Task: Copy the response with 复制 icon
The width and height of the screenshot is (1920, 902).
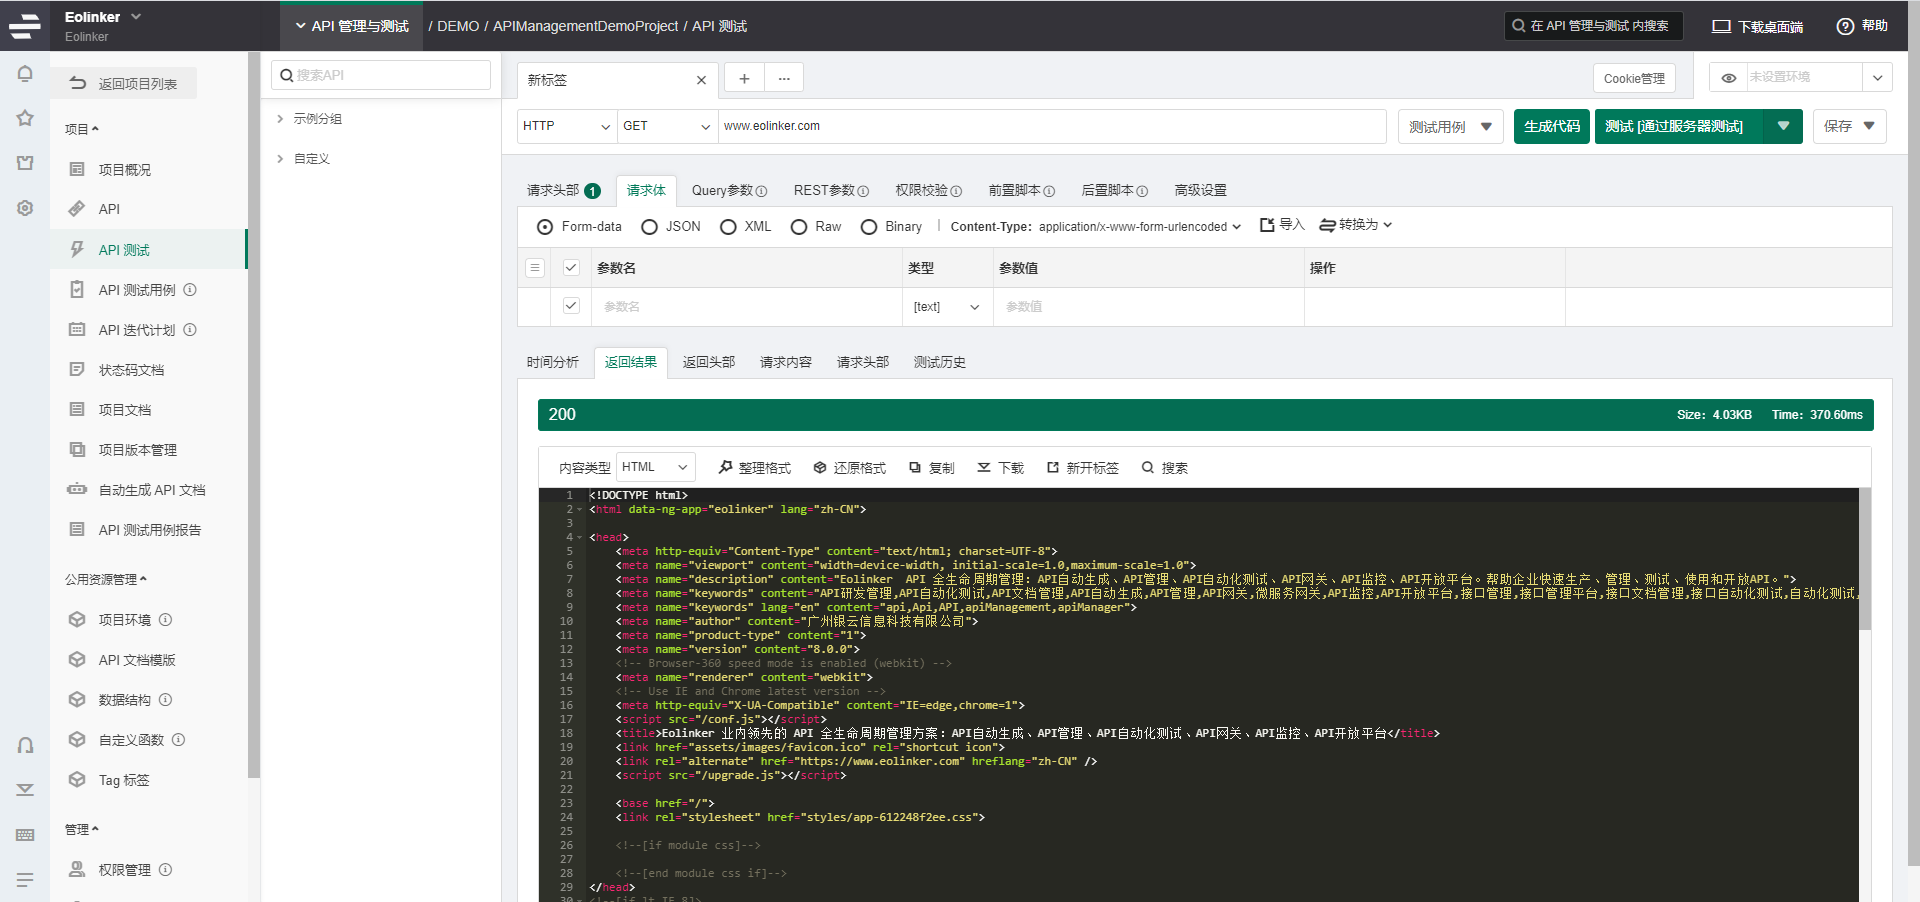Action: click(x=915, y=467)
